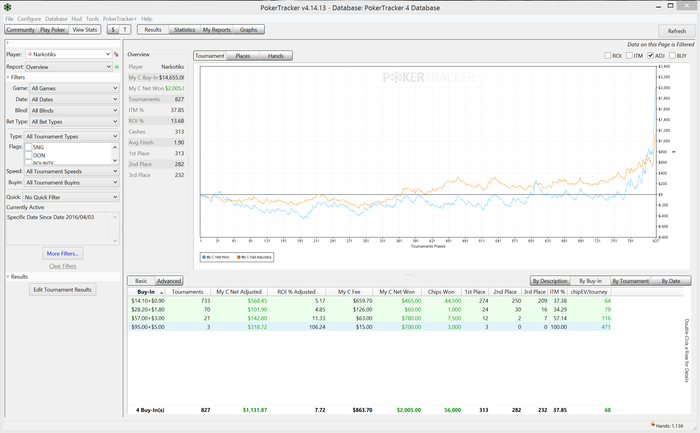
Task: Click the icon right of Player field
Action: (x=116, y=54)
